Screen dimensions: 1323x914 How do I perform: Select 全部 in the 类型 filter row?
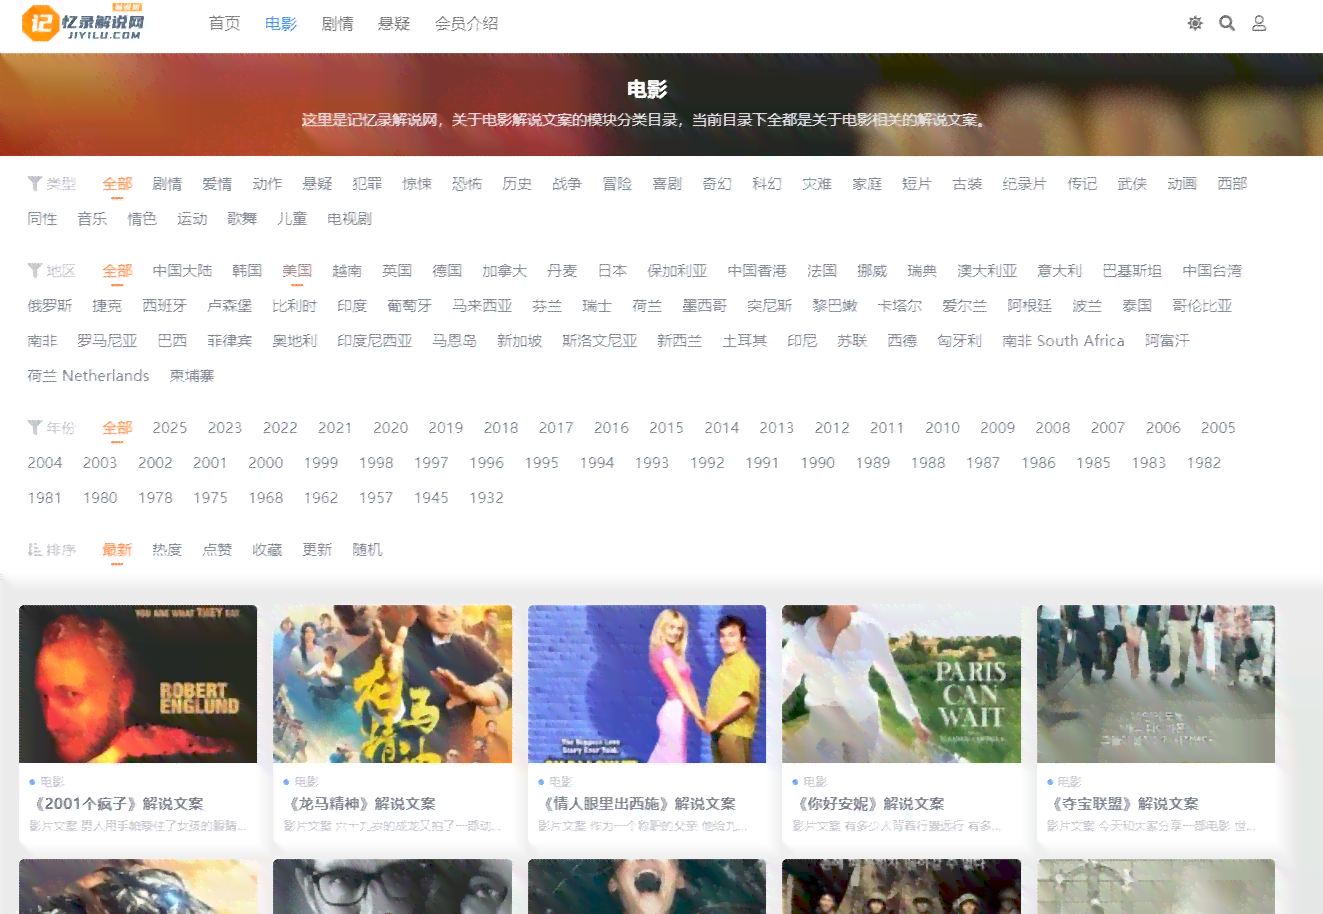click(117, 184)
